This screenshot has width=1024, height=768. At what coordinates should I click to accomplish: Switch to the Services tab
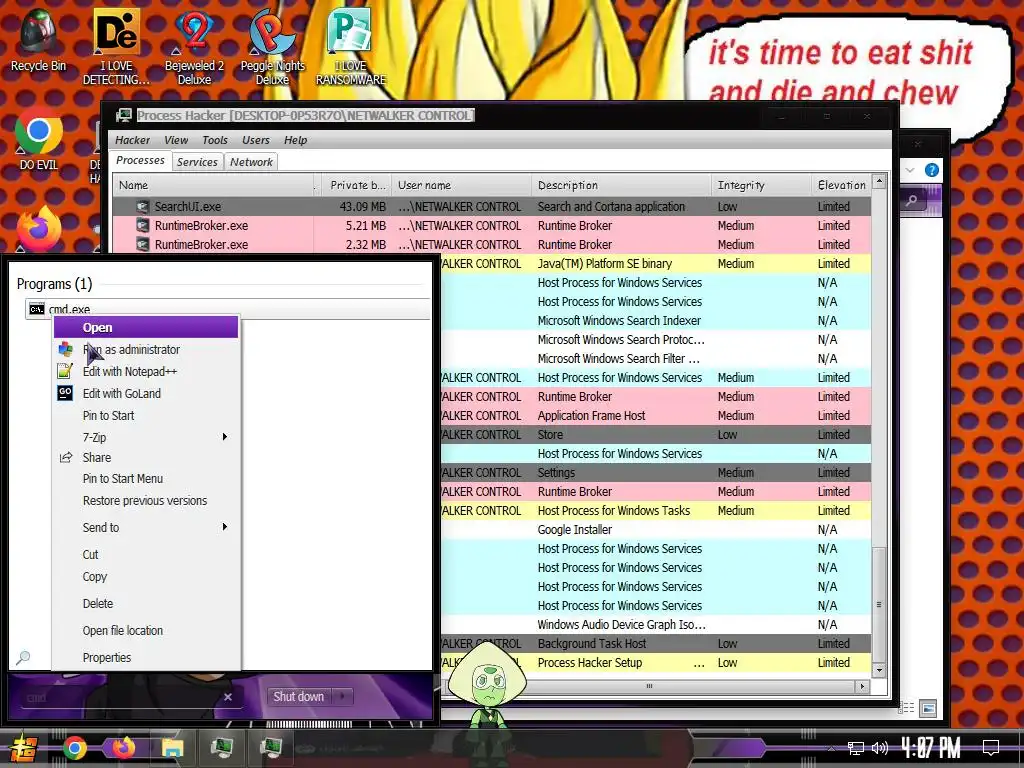point(197,162)
